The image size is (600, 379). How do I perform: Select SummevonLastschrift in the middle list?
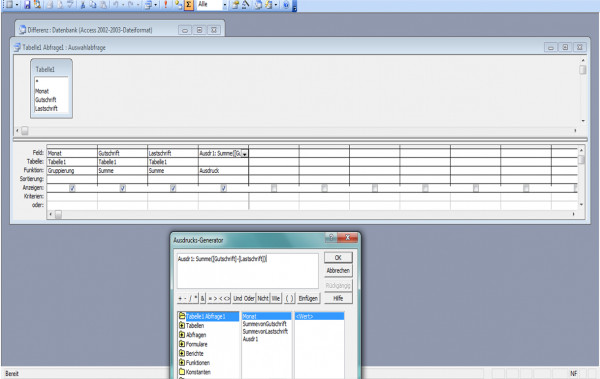(x=265, y=332)
